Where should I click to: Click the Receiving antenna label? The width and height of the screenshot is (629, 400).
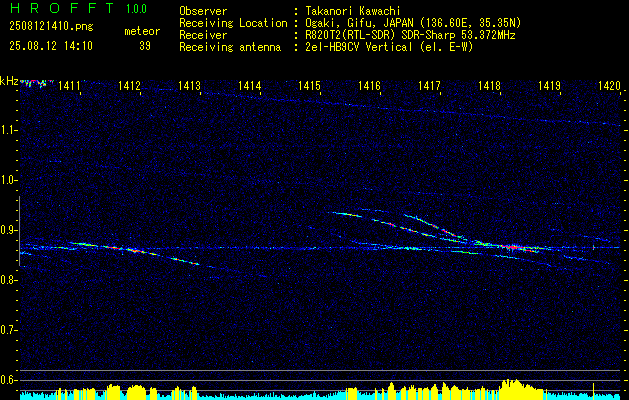[x=230, y=47]
